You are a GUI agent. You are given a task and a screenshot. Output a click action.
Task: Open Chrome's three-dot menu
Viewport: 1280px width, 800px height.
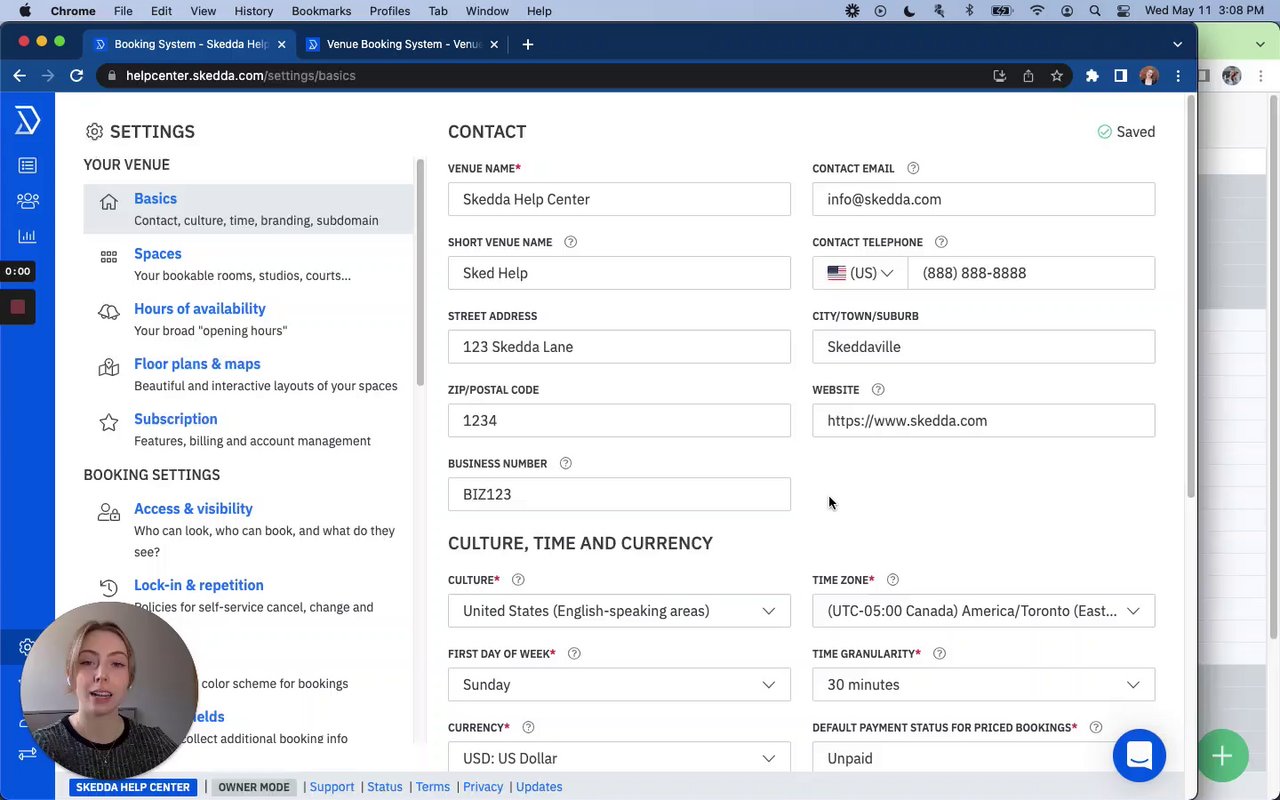tap(1178, 76)
